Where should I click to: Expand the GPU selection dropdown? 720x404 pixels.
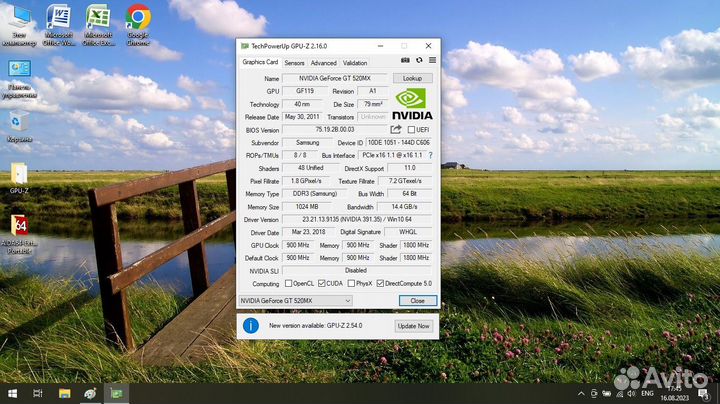click(296, 301)
